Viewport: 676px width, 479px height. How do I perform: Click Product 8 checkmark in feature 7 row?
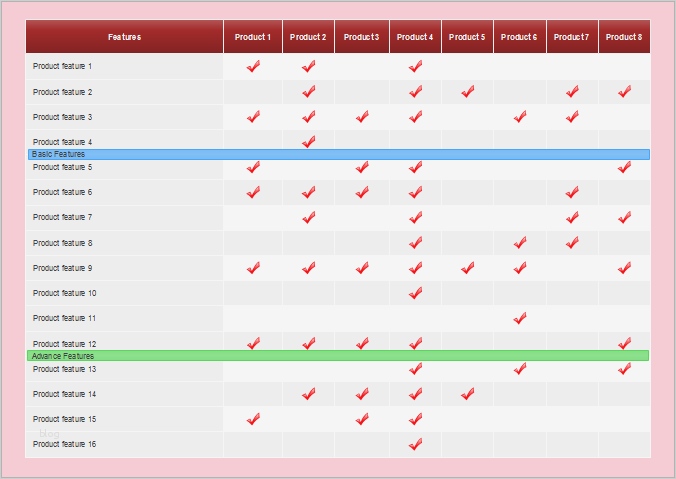[624, 217]
